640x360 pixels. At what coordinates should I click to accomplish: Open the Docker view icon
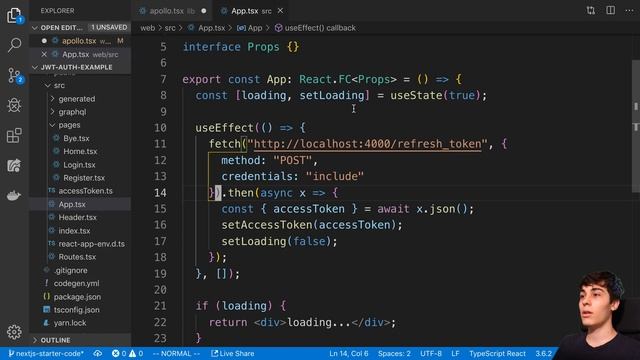(x=14, y=196)
